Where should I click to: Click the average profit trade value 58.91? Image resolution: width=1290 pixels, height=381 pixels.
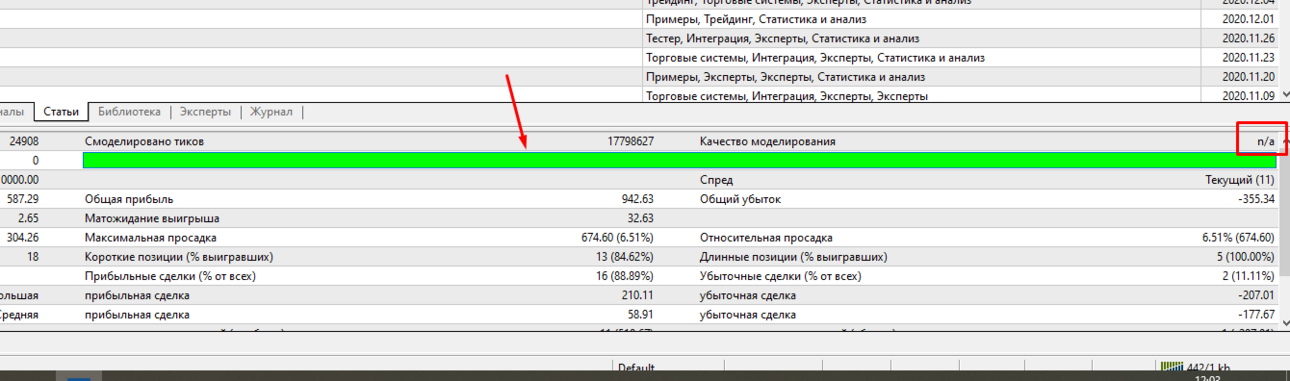640,314
